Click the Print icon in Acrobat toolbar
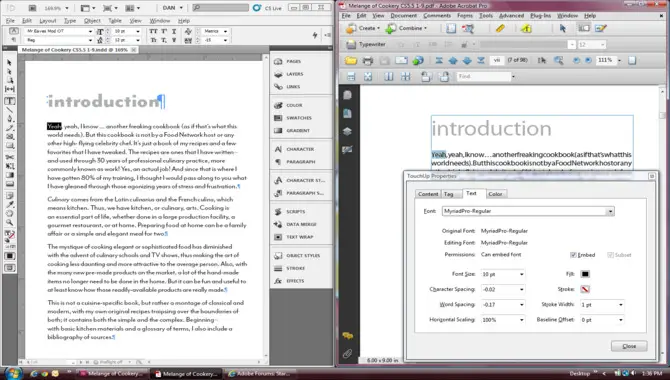Viewport: 670px width, 380px height. [x=367, y=61]
